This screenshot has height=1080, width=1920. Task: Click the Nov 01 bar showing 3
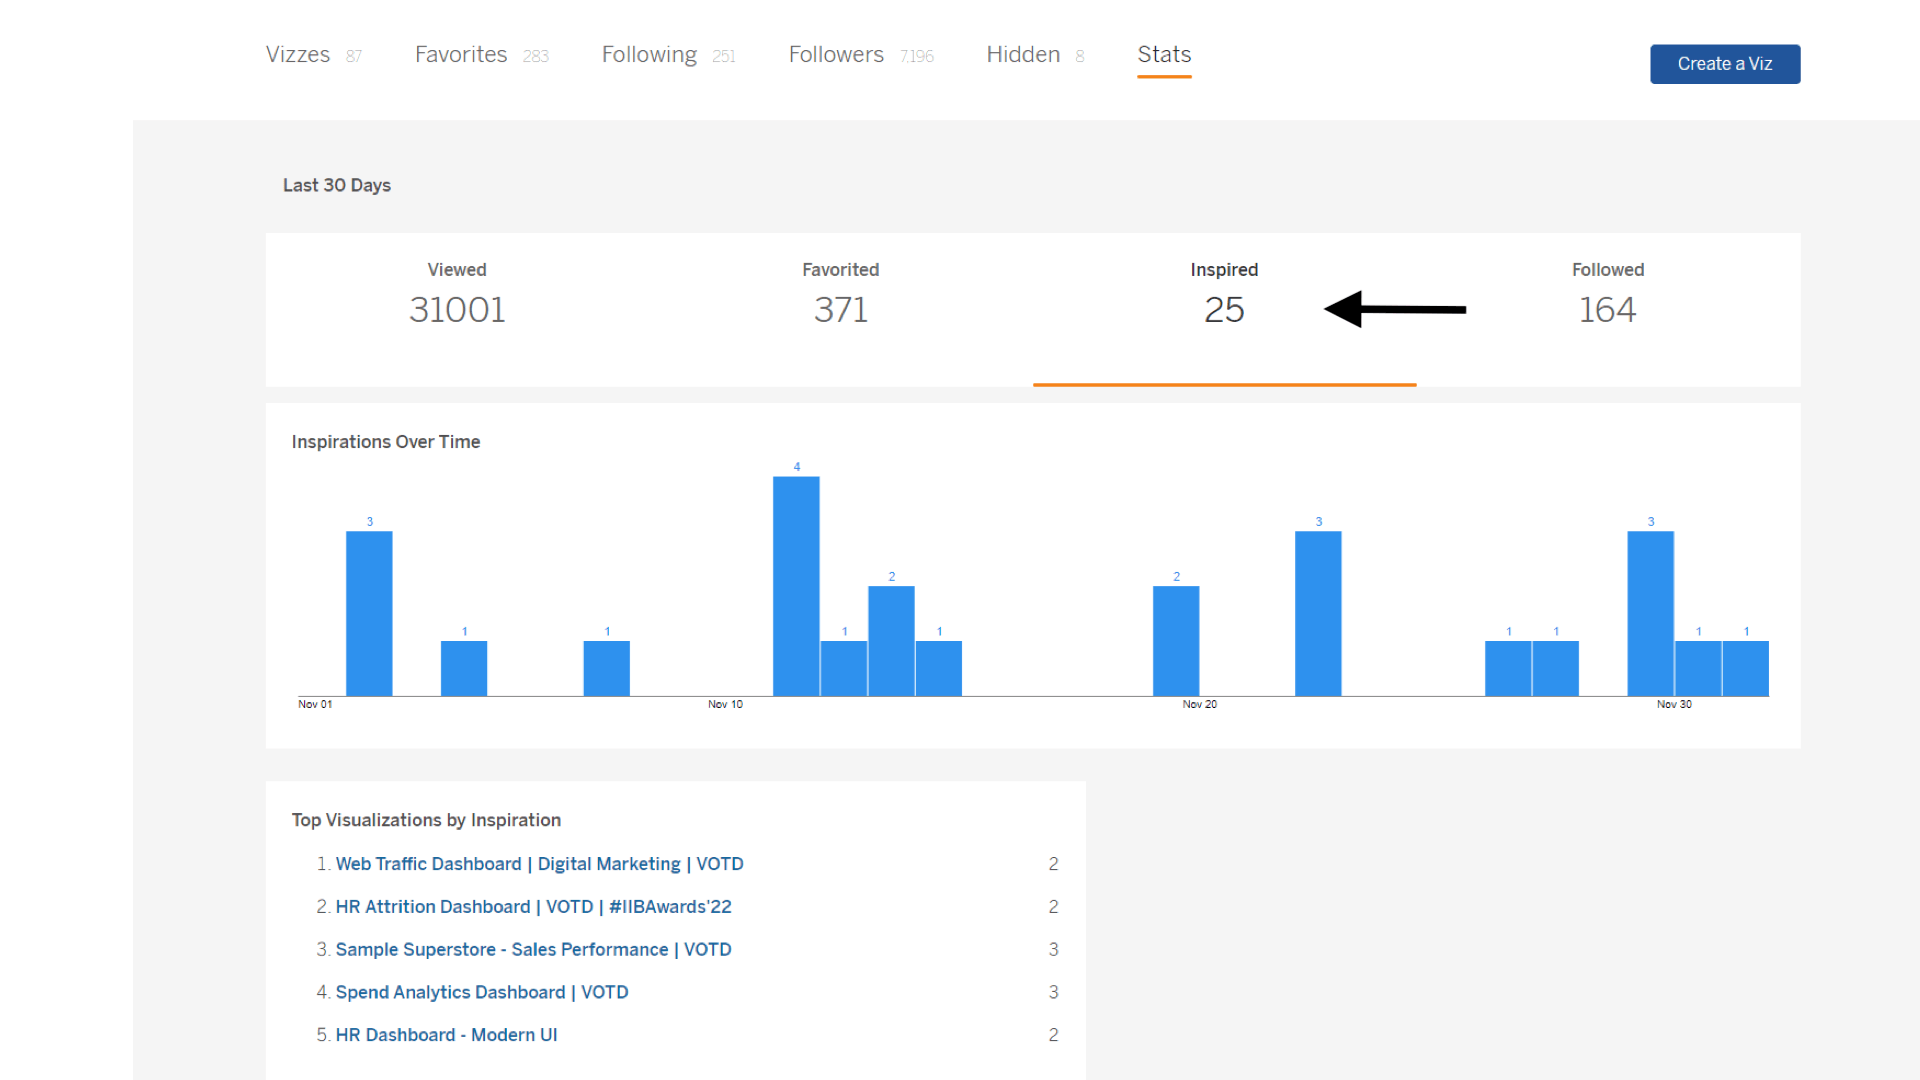(369, 612)
